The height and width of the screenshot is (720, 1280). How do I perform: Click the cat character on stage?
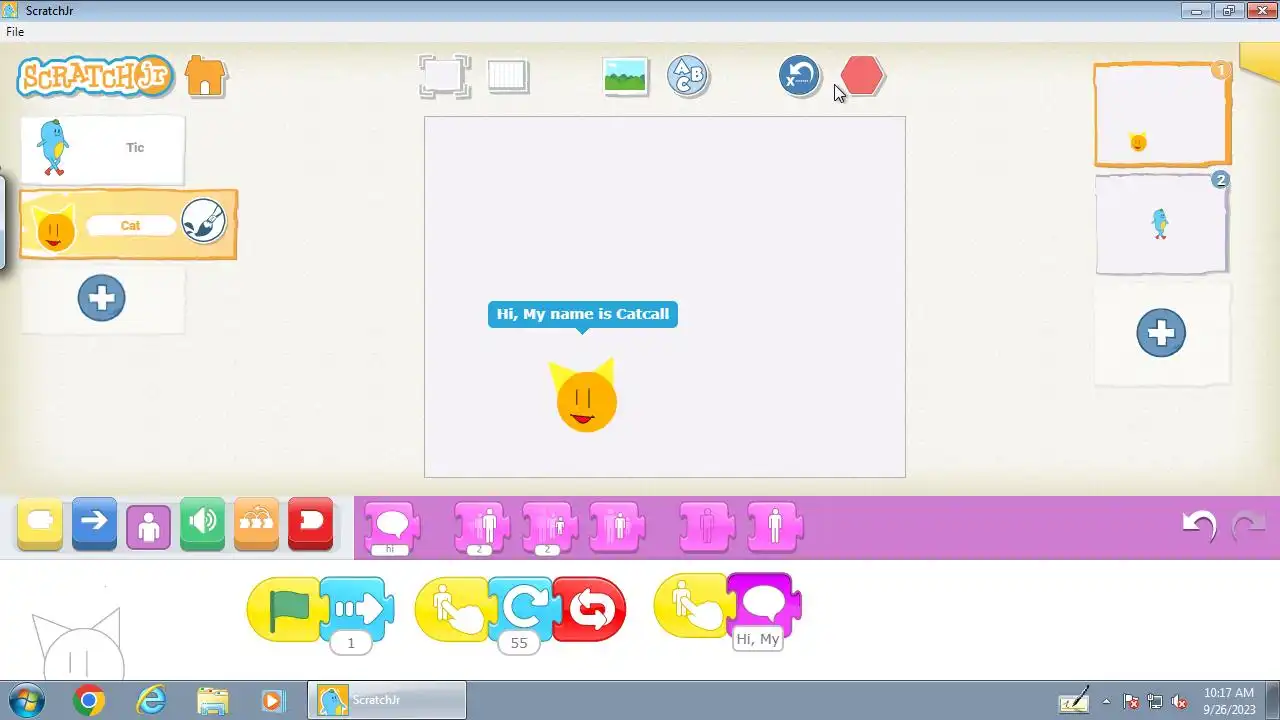[584, 395]
